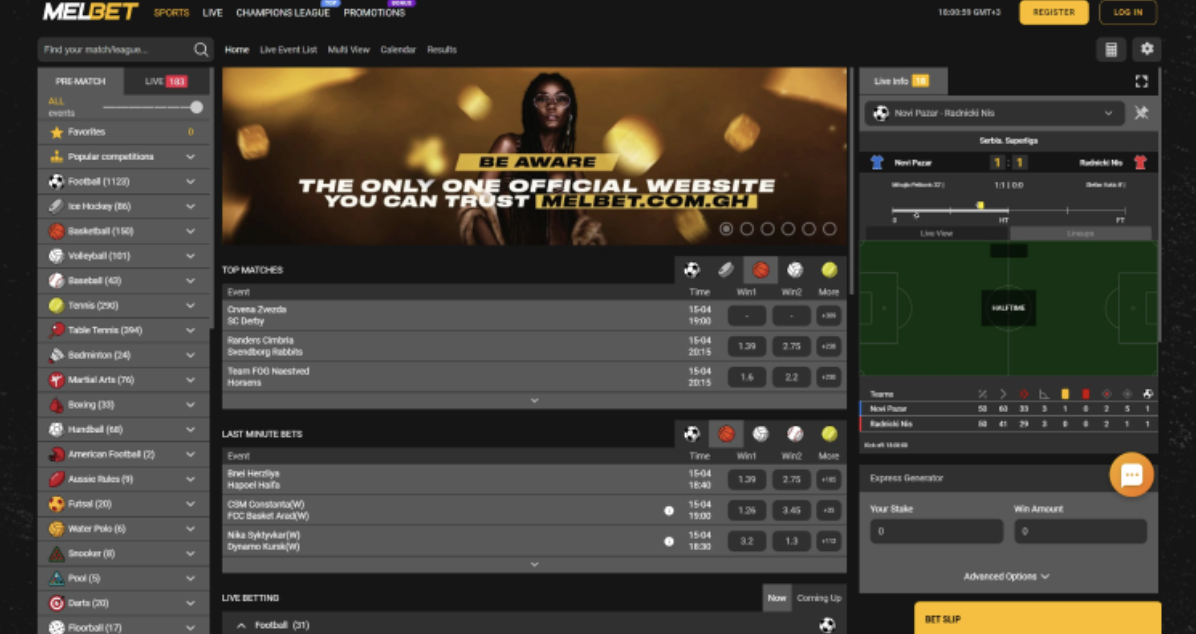Image resolution: width=1196 pixels, height=634 pixels.
Task: Switch to Lineups panel
Action: pos(1081,233)
